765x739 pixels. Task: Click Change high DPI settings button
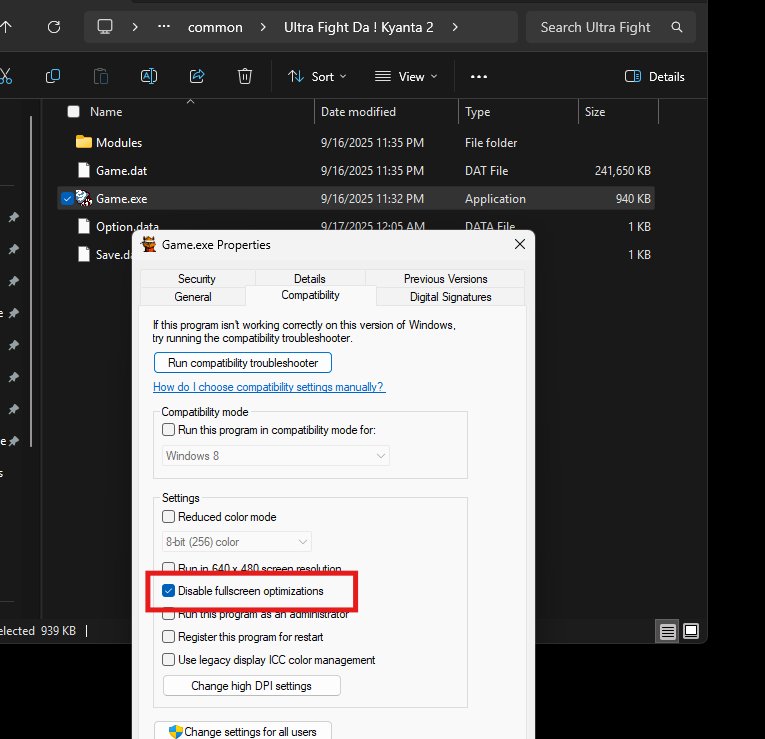(x=252, y=686)
